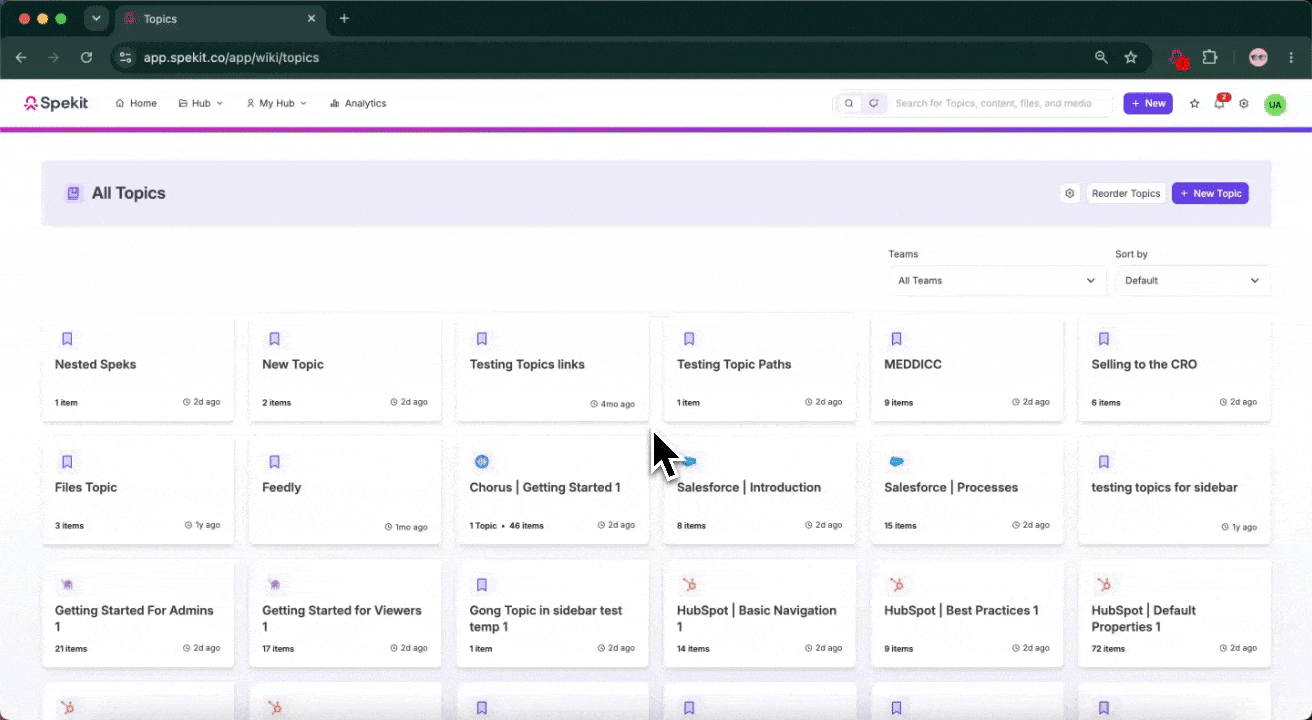Click "72 items" on HubSpot | Default Properties 1
Screen dimensions: 1312x720
click(1108, 648)
